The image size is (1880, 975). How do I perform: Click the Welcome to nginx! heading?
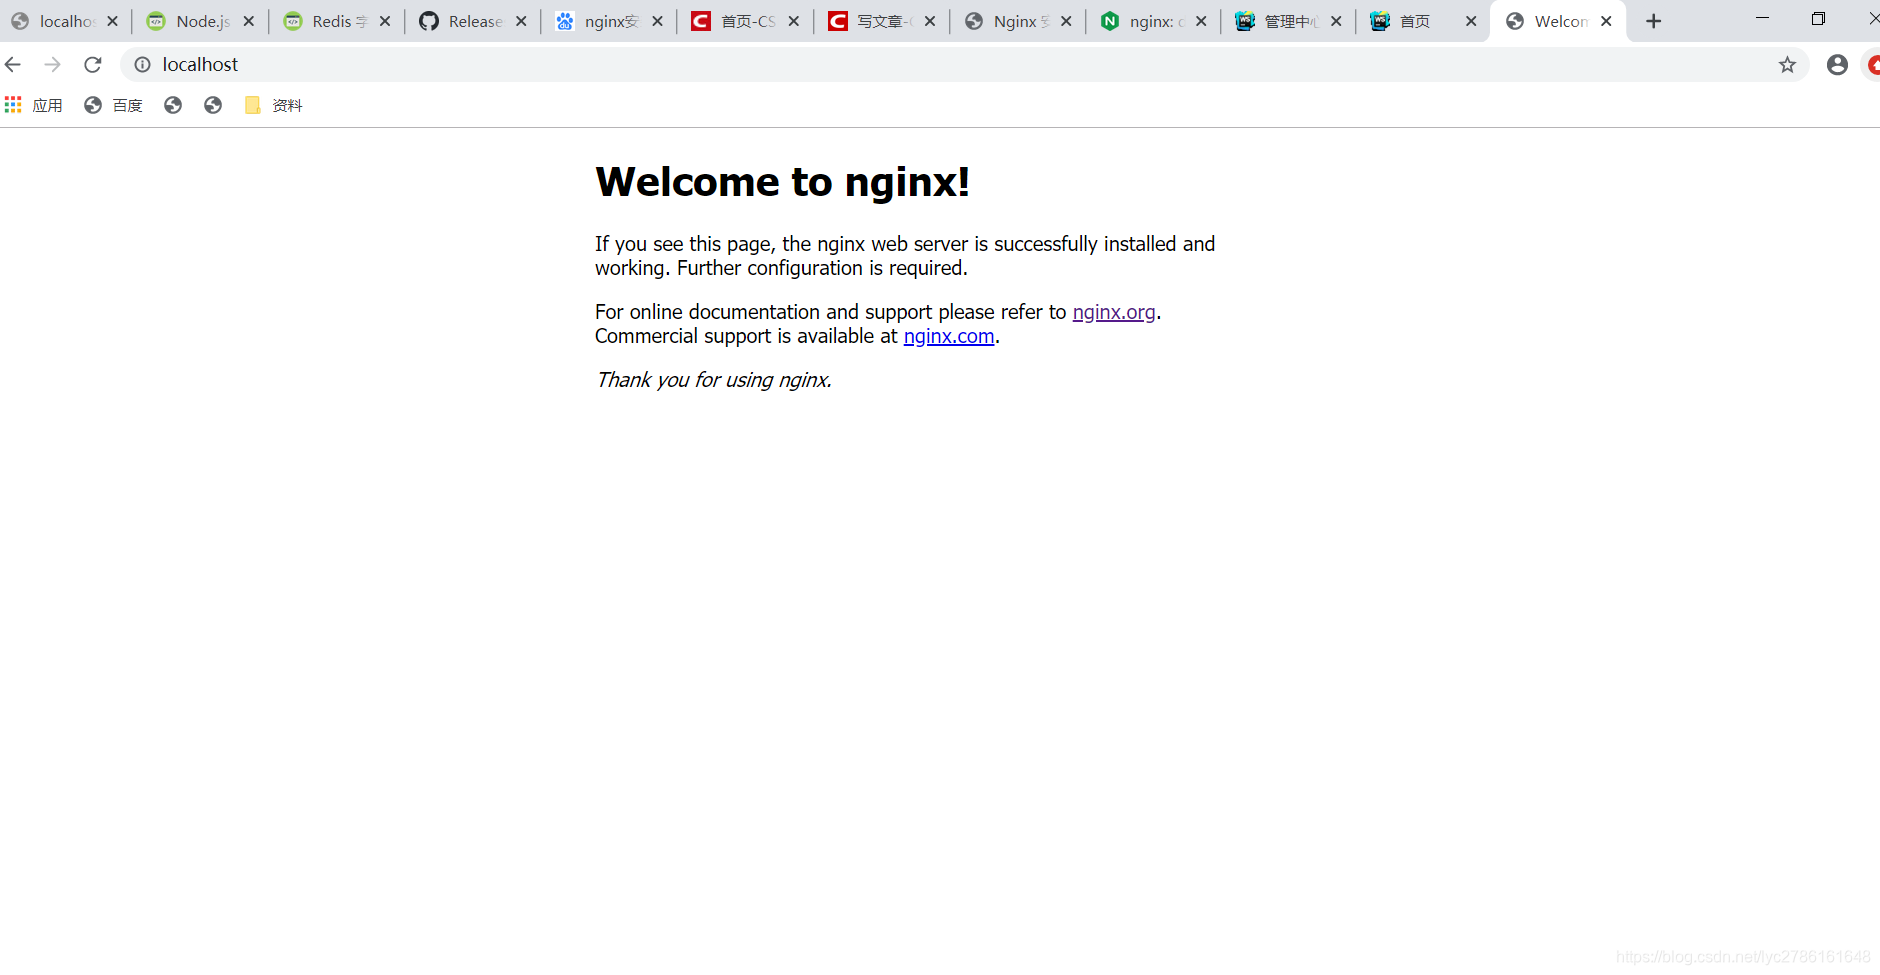(782, 182)
